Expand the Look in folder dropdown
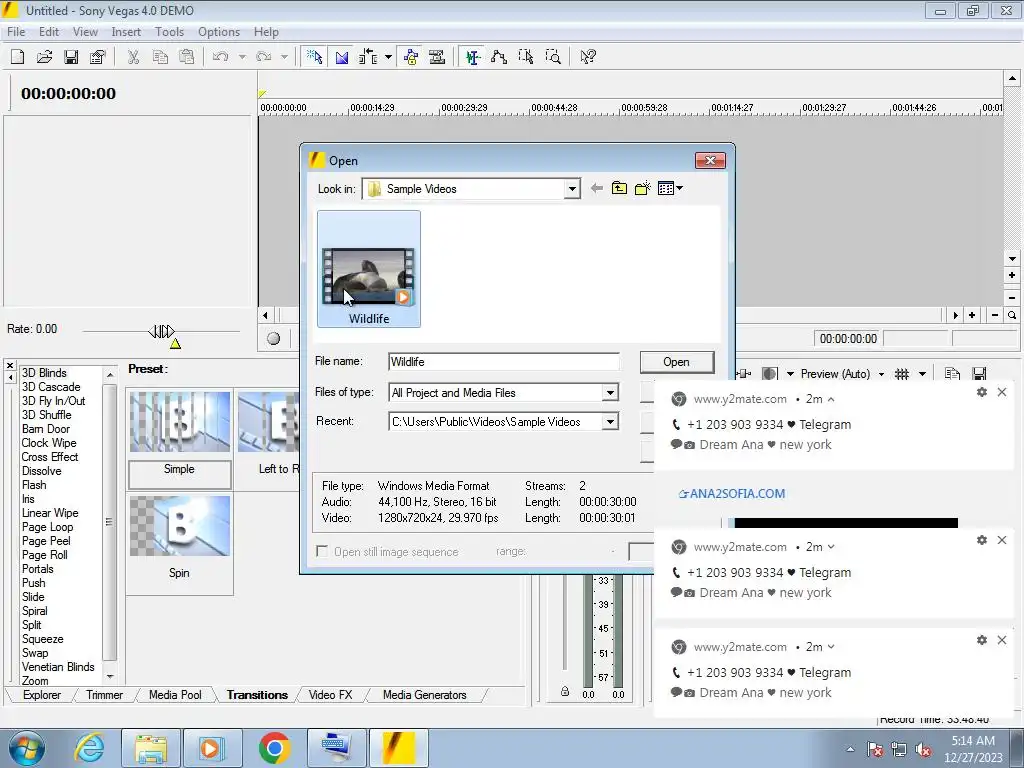This screenshot has width=1024, height=768. pyautogui.click(x=572, y=189)
